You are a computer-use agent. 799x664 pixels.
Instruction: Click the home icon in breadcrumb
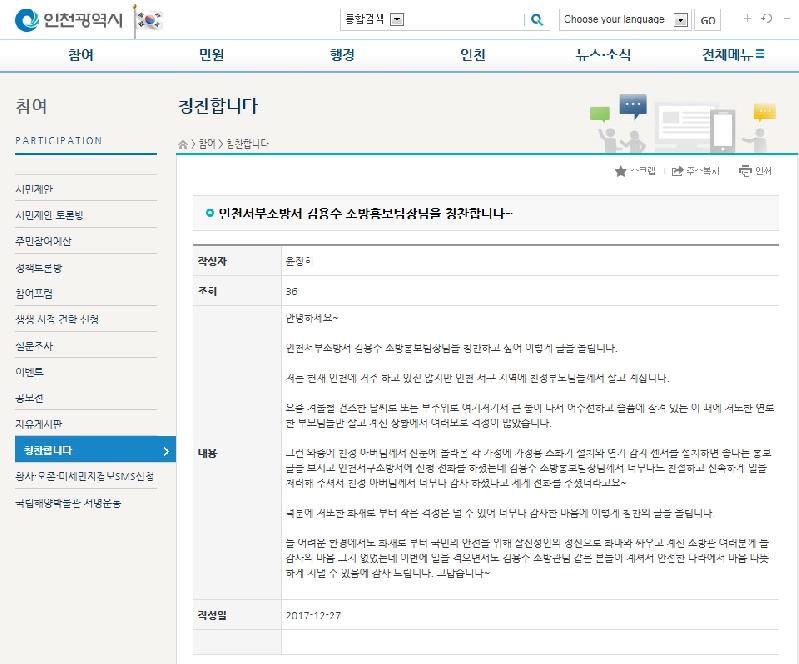182,144
